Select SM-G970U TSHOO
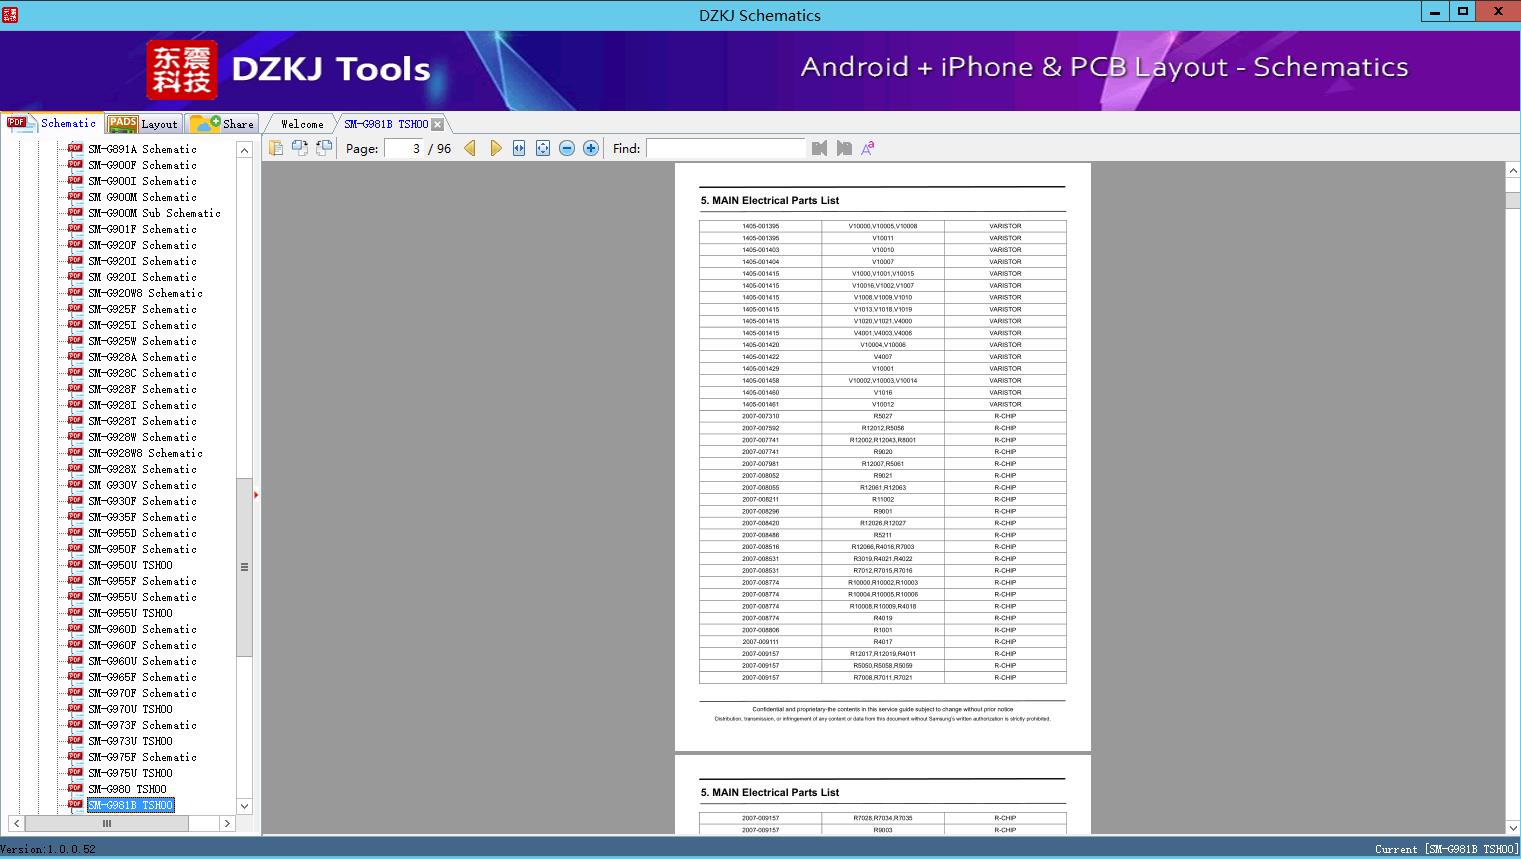The height and width of the screenshot is (859, 1521). tap(130, 709)
